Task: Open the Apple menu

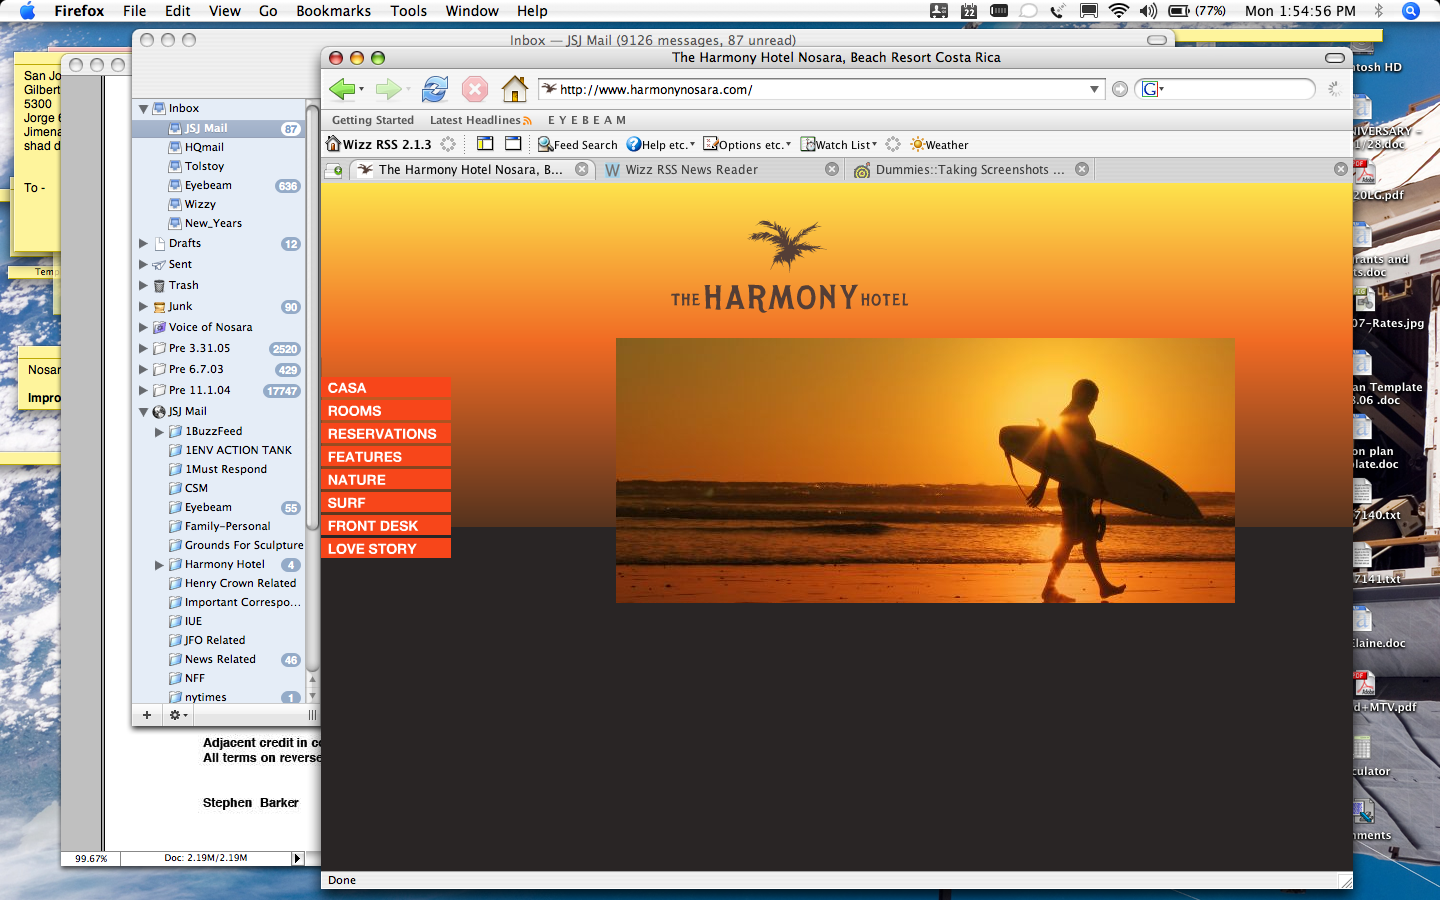Action: [x=27, y=11]
